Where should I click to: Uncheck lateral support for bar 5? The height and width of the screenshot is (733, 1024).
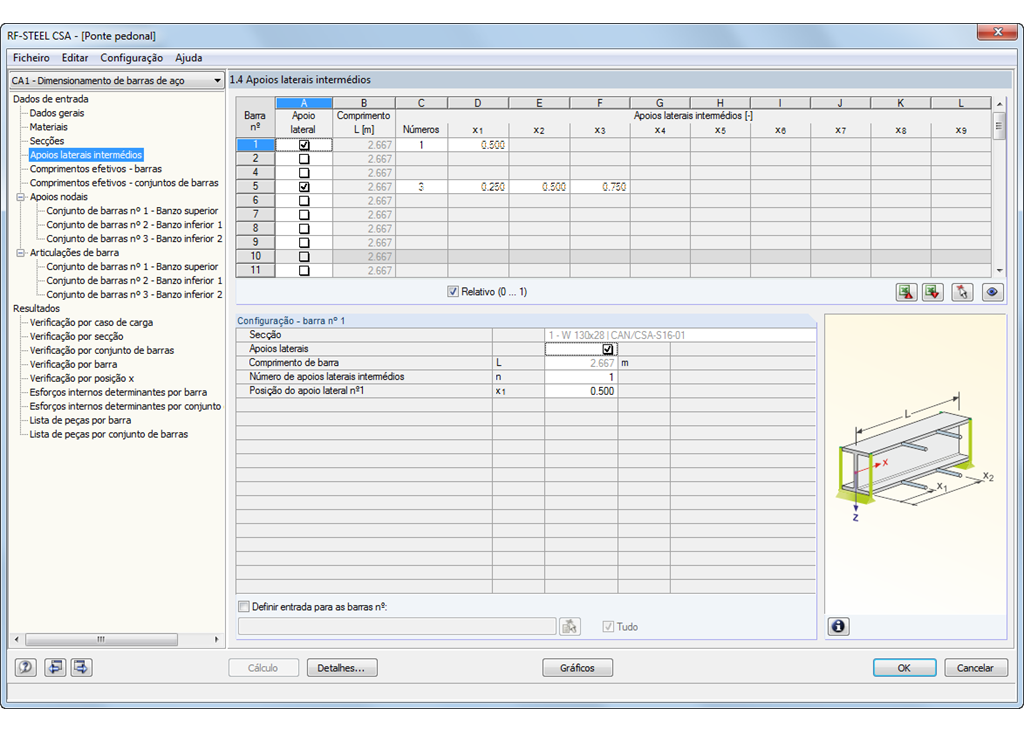304,187
